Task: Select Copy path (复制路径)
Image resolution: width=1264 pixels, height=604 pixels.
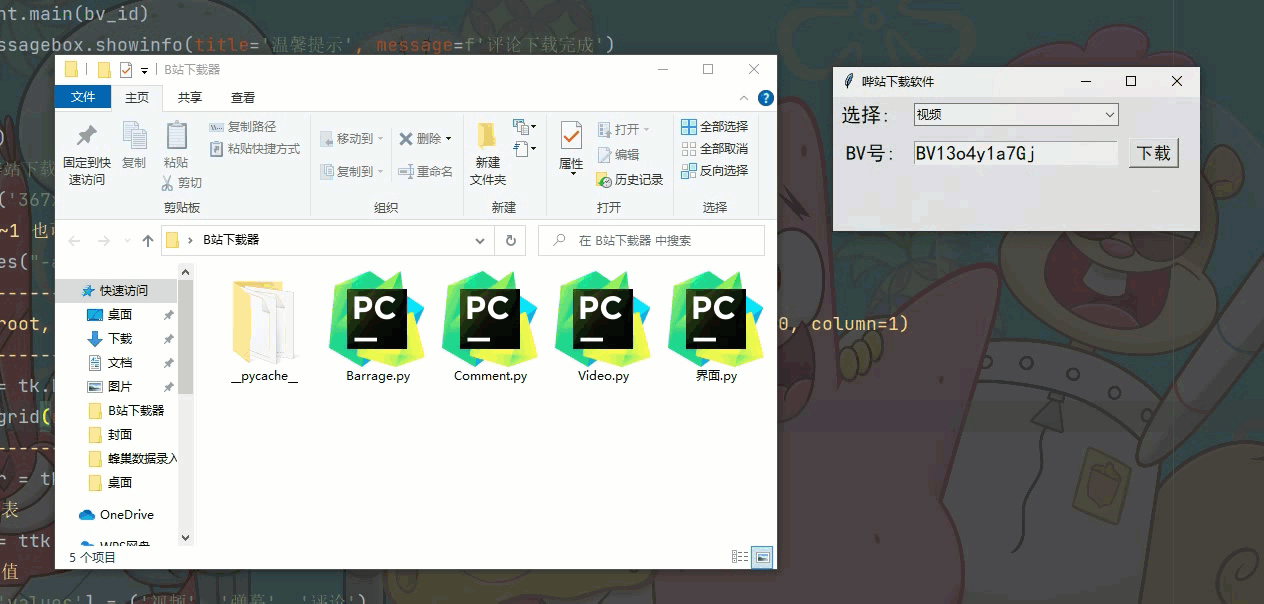Action: point(243,127)
